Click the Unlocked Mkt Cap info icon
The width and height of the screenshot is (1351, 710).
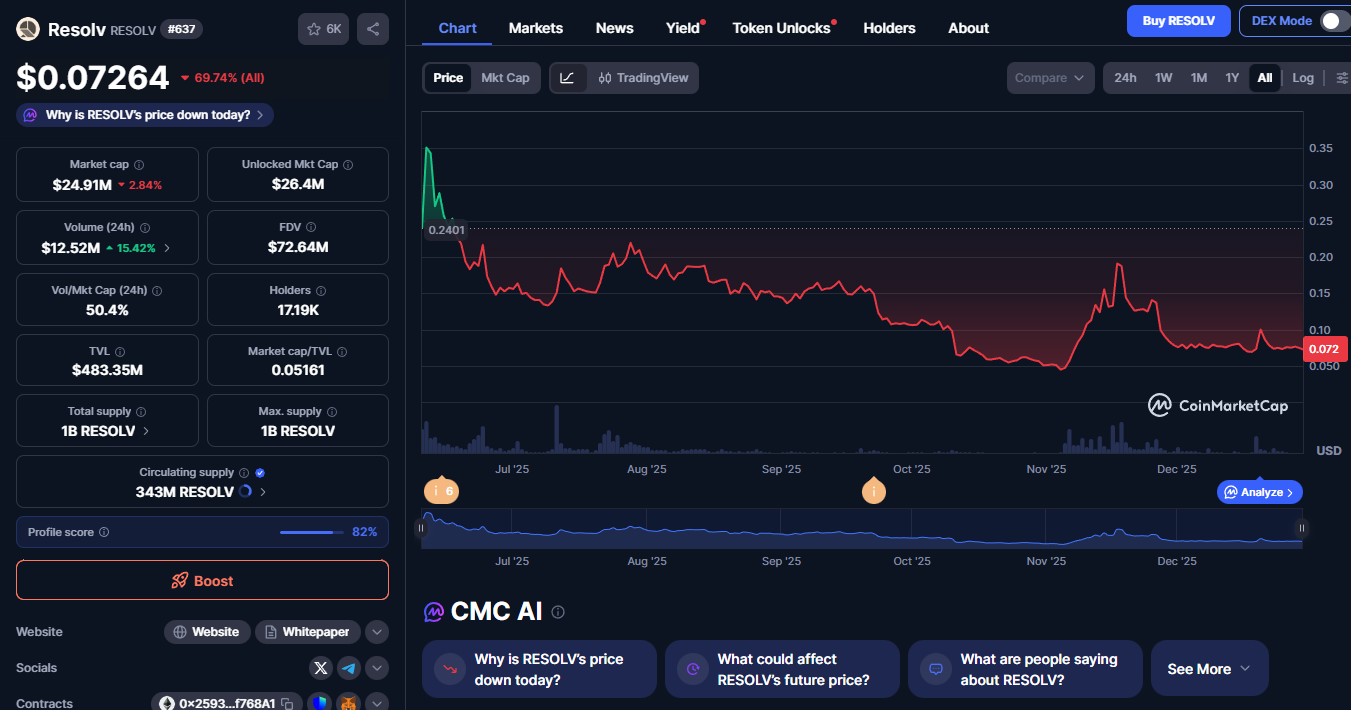coord(348,165)
